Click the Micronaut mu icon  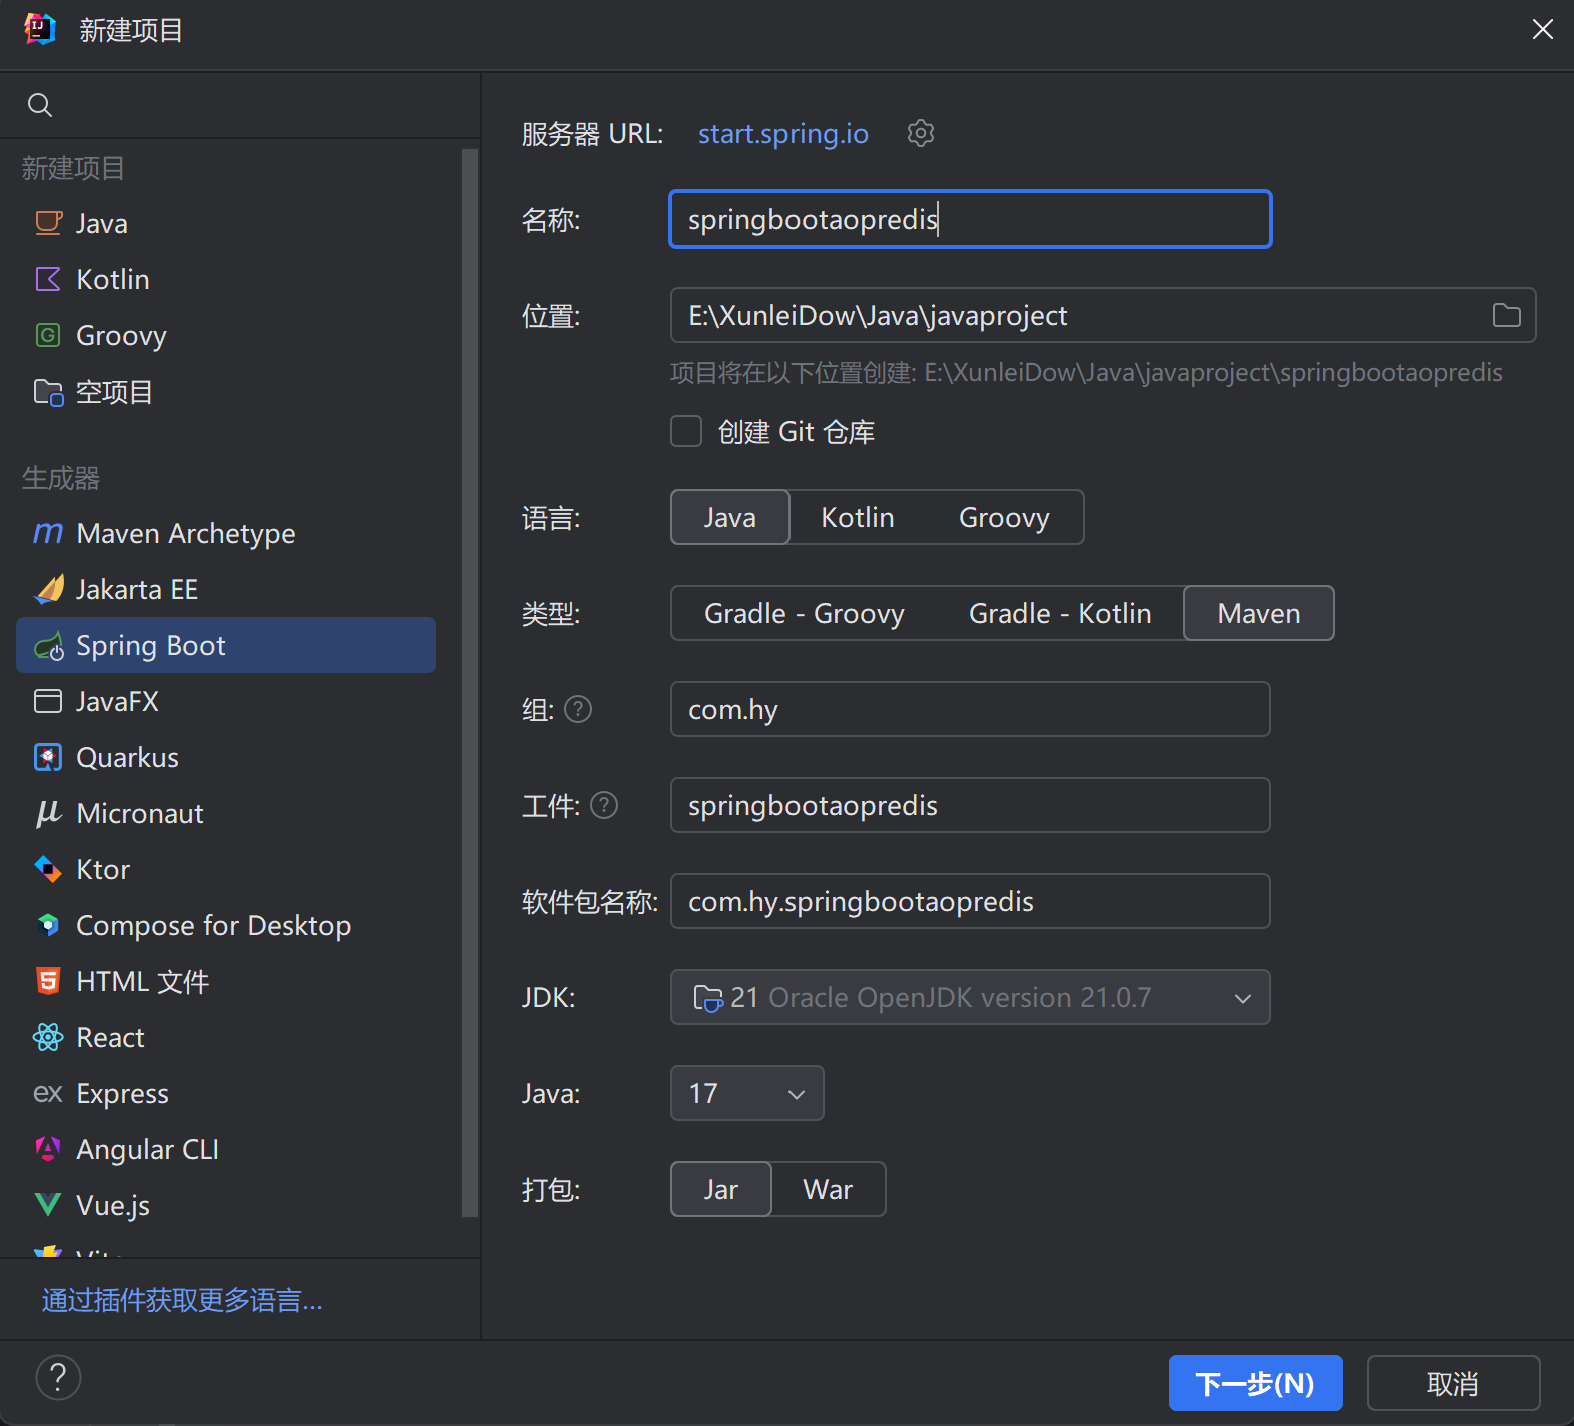tap(48, 814)
